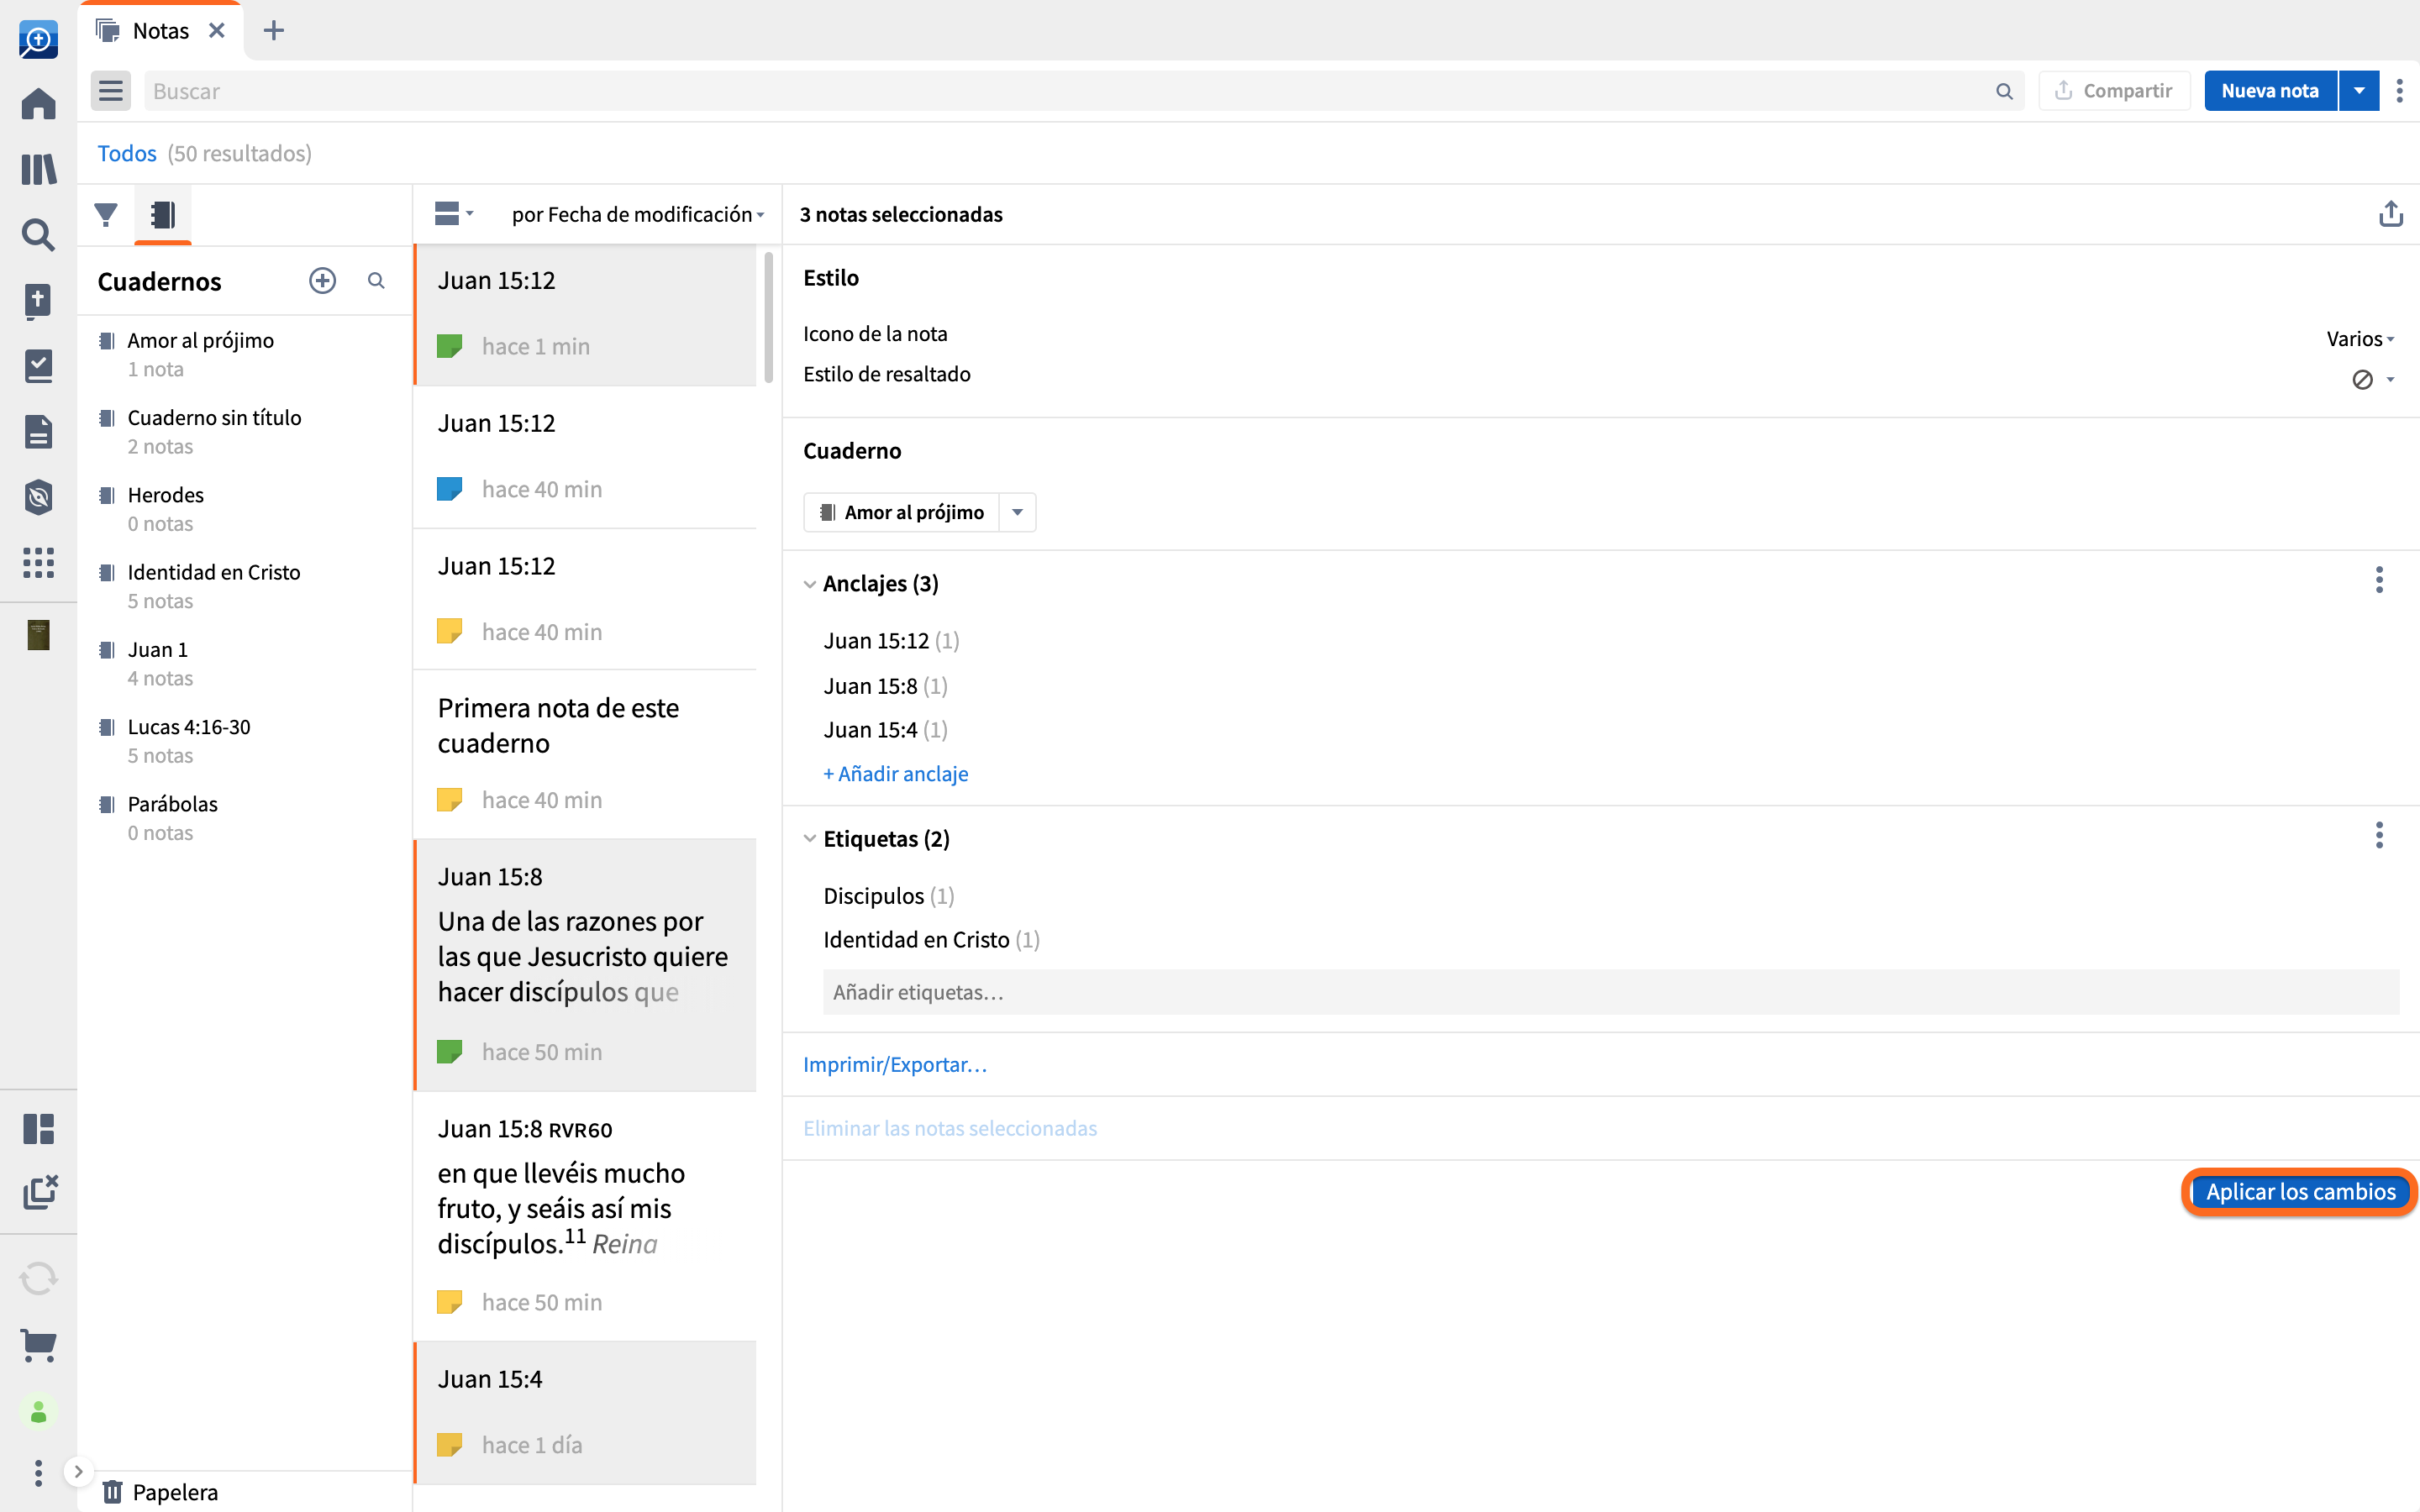Open the shopping cart store icon
Image resolution: width=2420 pixels, height=1512 pixels.
tap(38, 1345)
